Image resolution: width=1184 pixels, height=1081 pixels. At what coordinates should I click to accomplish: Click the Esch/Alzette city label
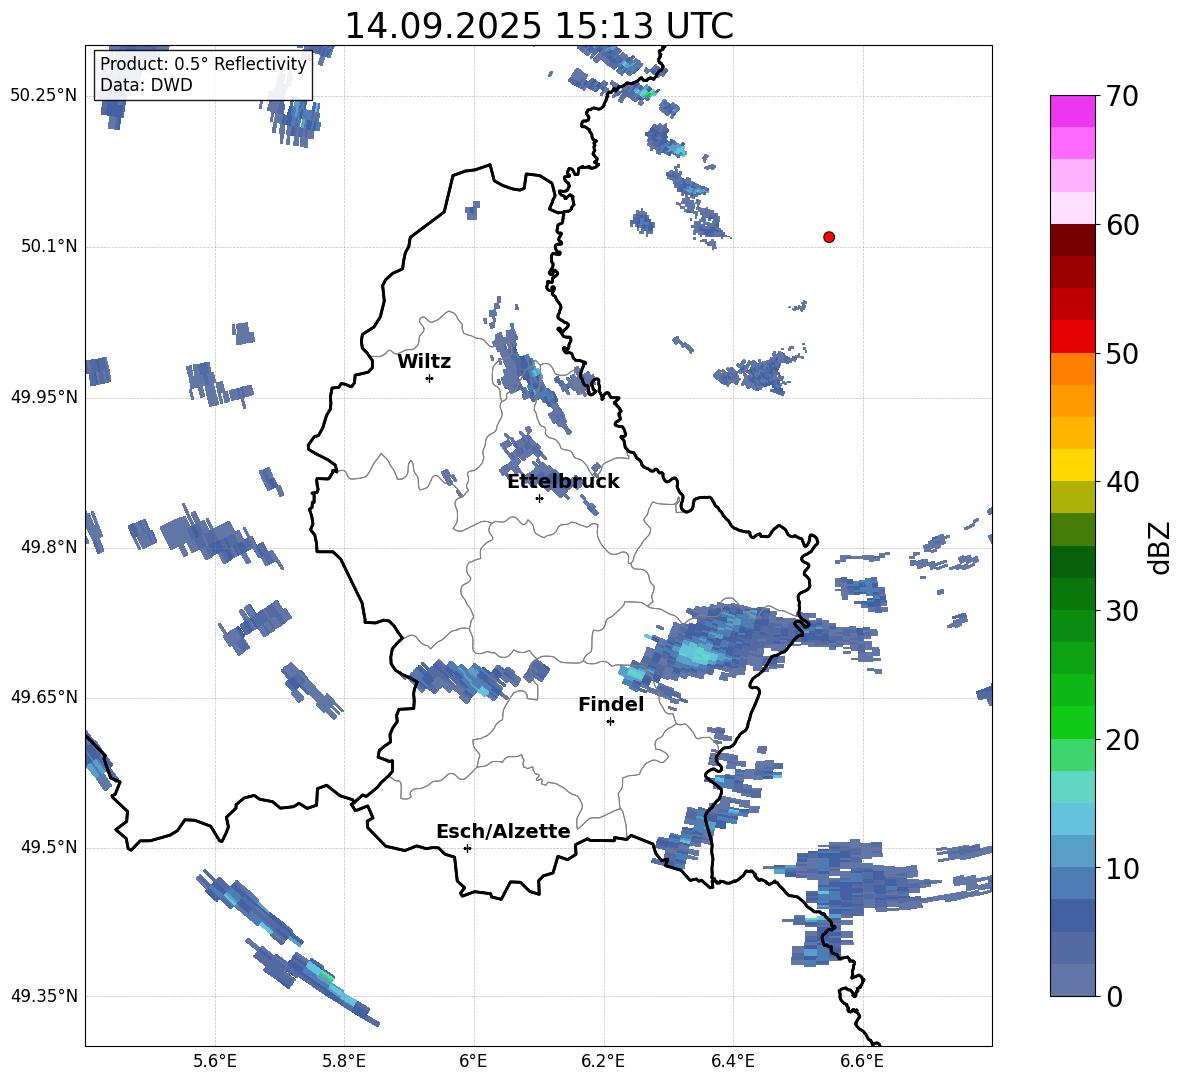pyautogui.click(x=503, y=831)
